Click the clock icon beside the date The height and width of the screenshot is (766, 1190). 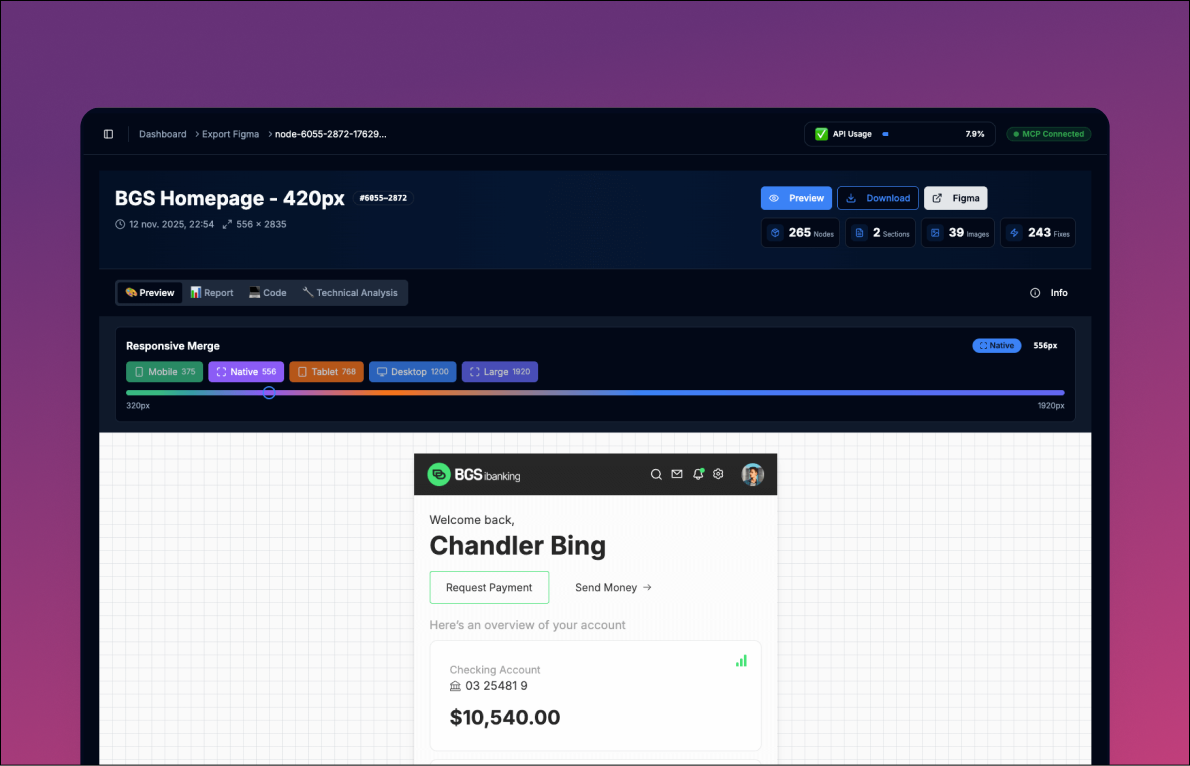[120, 225]
